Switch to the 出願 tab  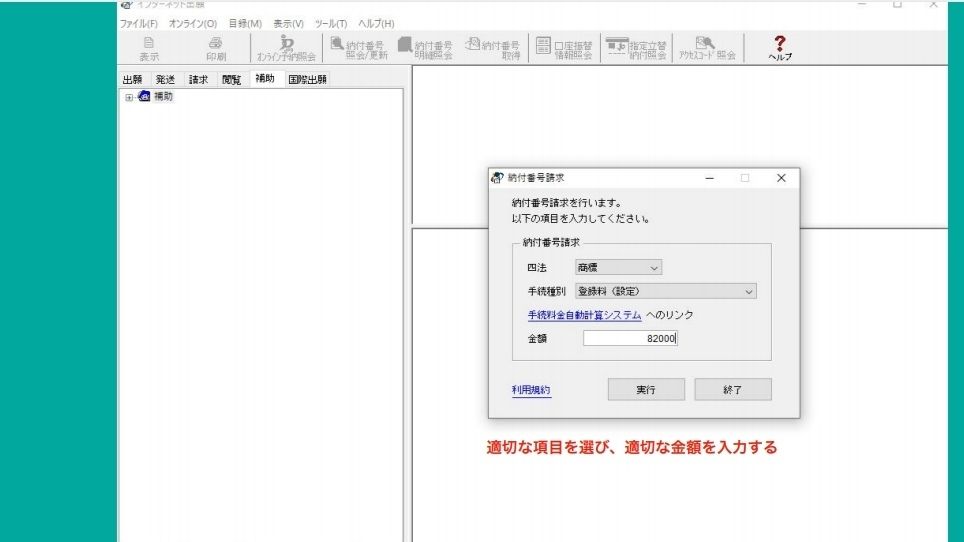[x=132, y=79]
